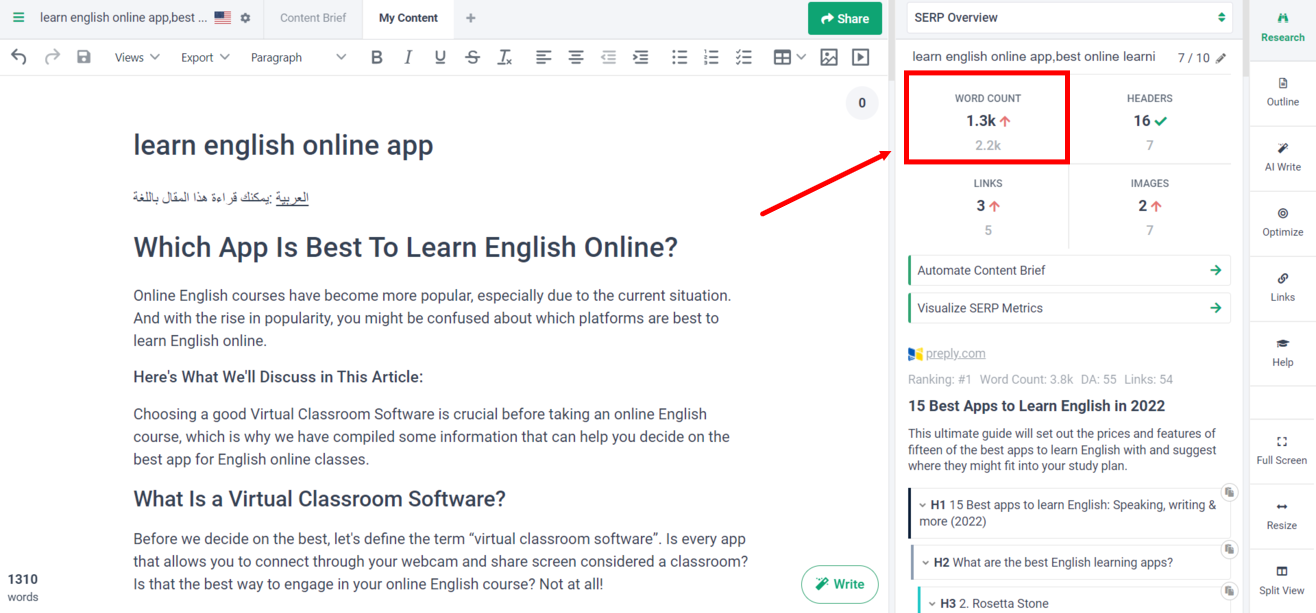The height and width of the screenshot is (613, 1316).
Task: Open the Views dropdown
Action: click(x=136, y=57)
